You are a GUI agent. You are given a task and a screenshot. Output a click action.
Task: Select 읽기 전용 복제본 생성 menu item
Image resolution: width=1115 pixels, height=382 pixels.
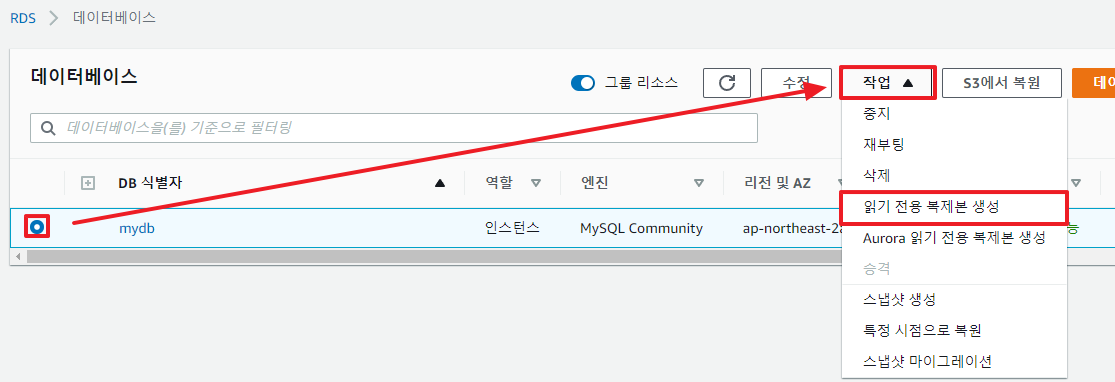pyautogui.click(x=954, y=207)
